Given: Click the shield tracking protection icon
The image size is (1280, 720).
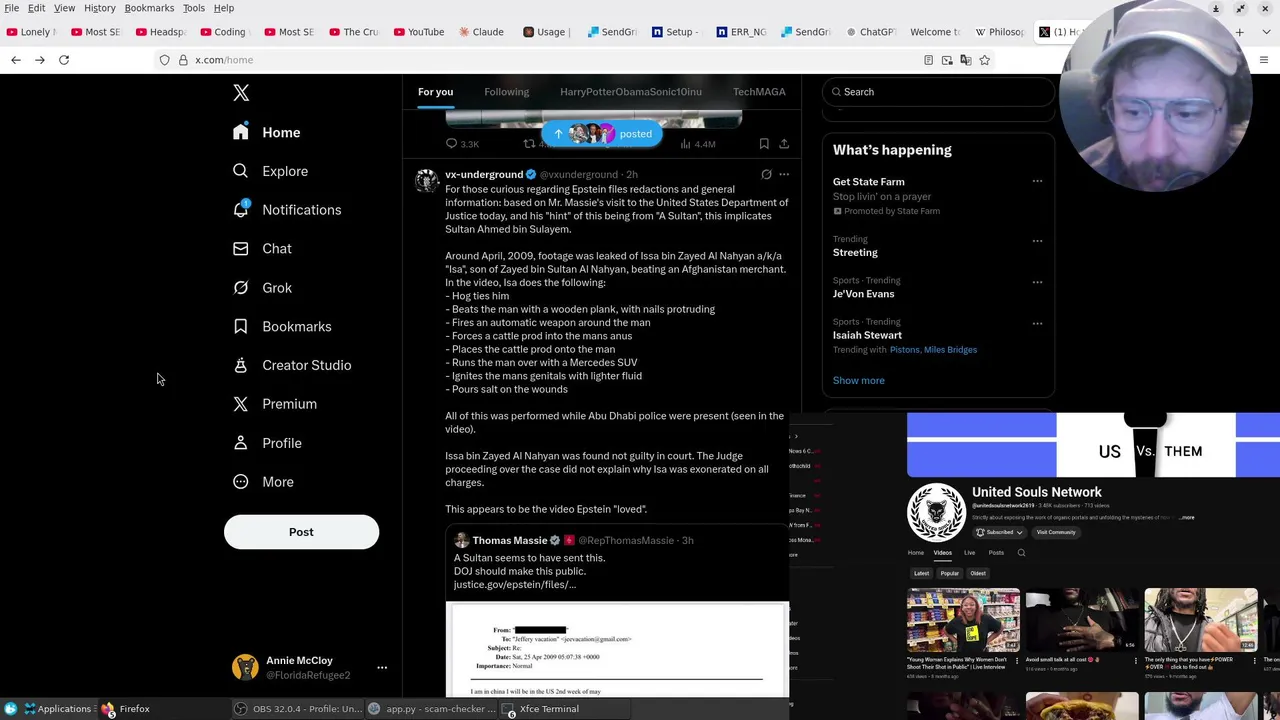Looking at the screenshot, I should 165,60.
